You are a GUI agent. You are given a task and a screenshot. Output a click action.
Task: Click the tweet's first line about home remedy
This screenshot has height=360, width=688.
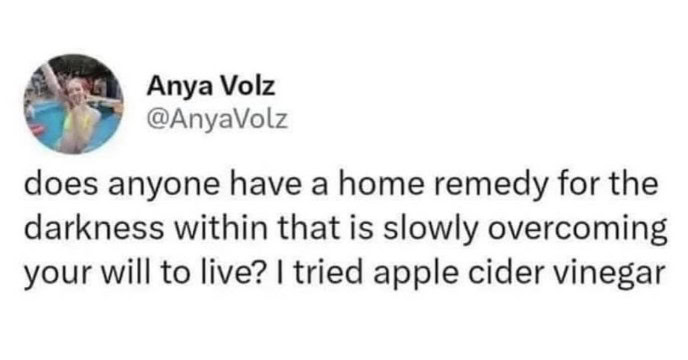341,185
